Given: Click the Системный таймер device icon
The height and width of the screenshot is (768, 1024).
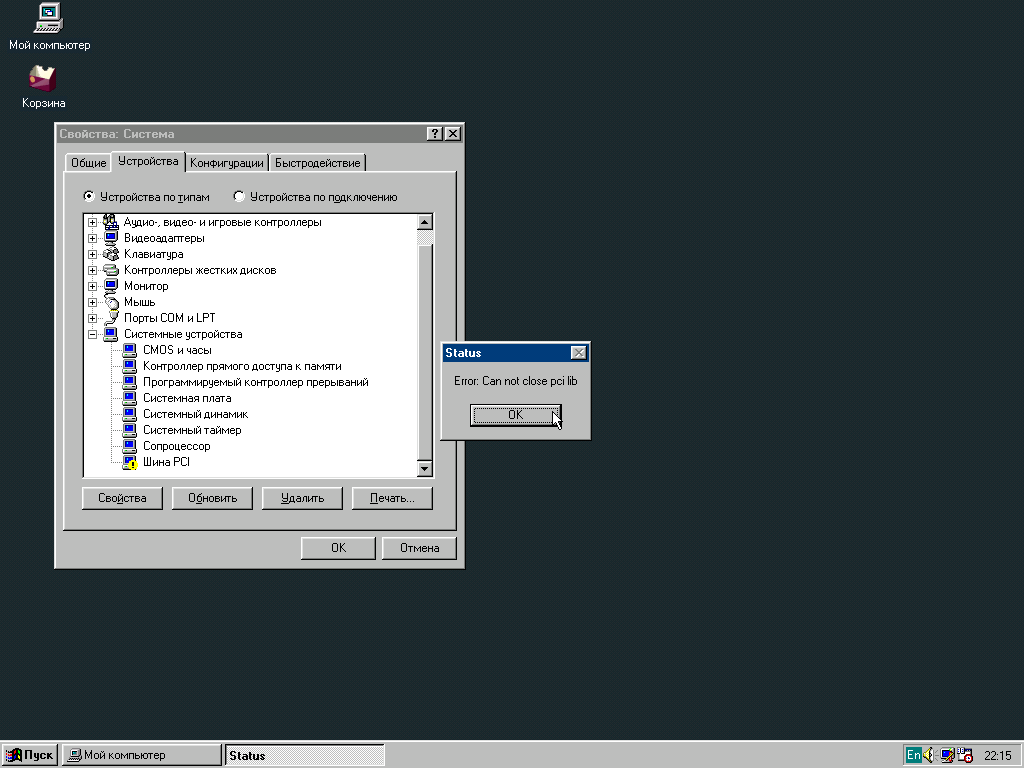Looking at the screenshot, I should pos(129,430).
